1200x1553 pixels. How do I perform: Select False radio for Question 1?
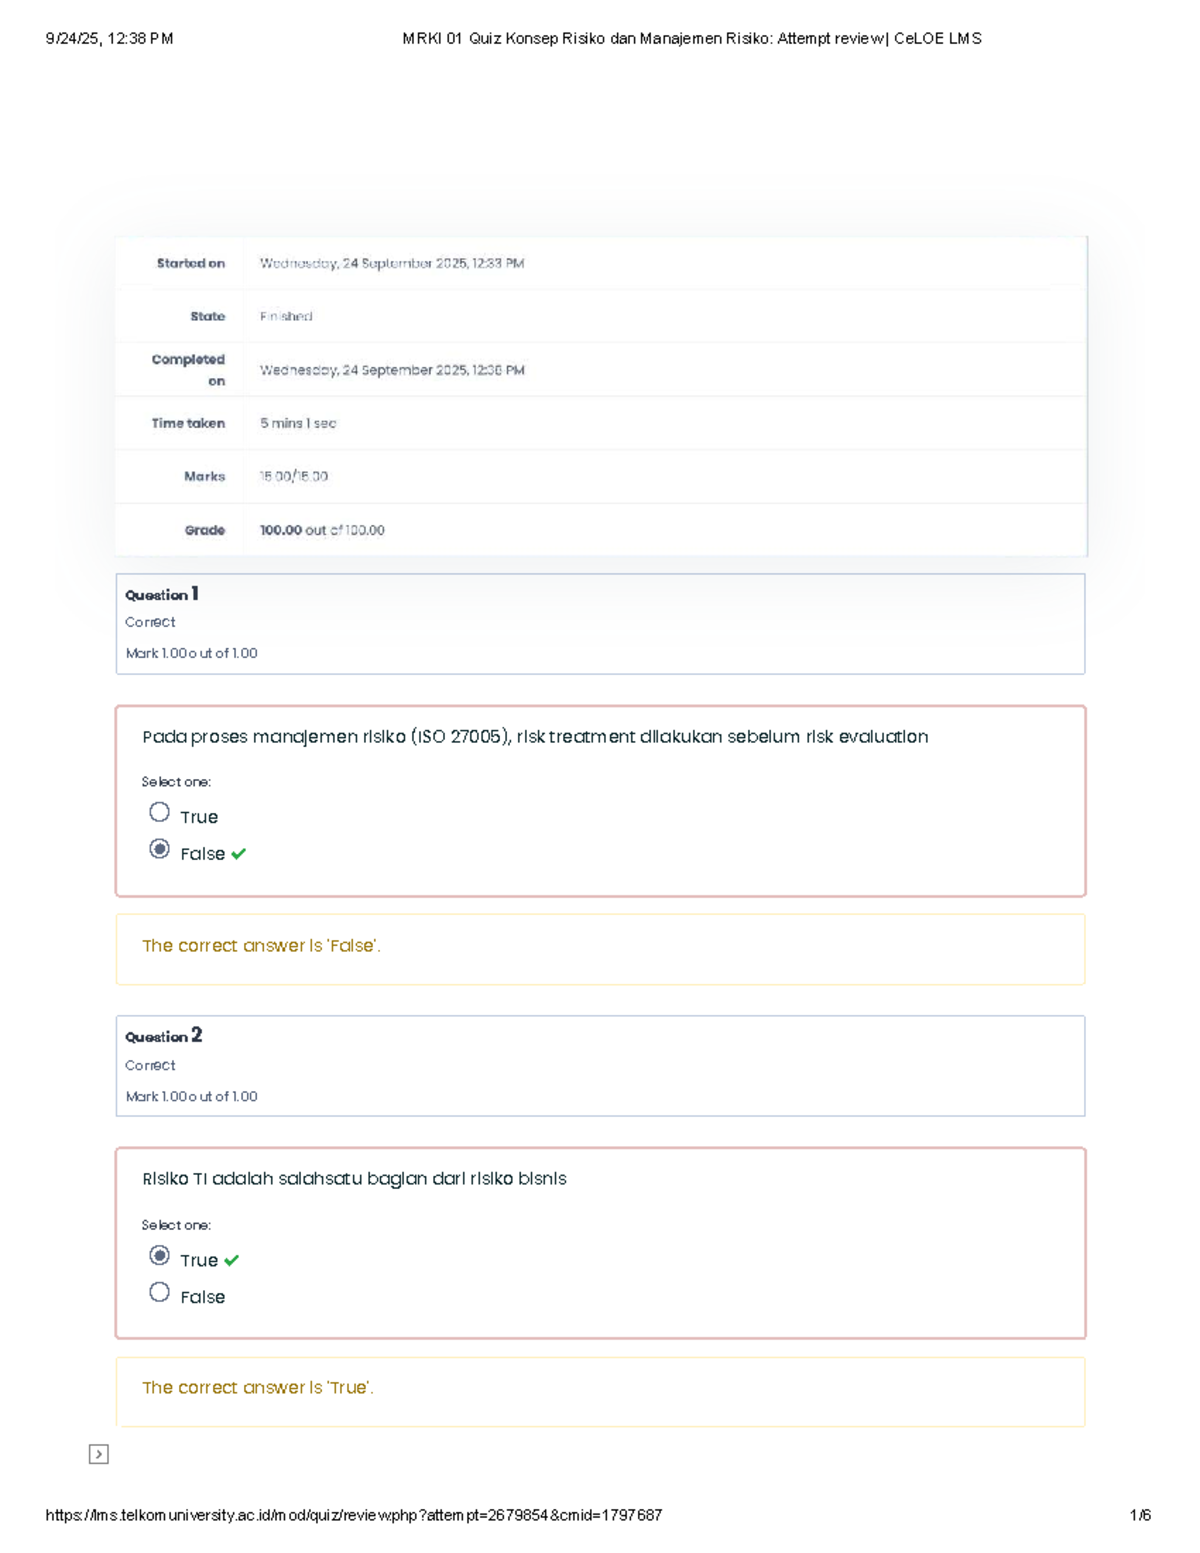[159, 849]
